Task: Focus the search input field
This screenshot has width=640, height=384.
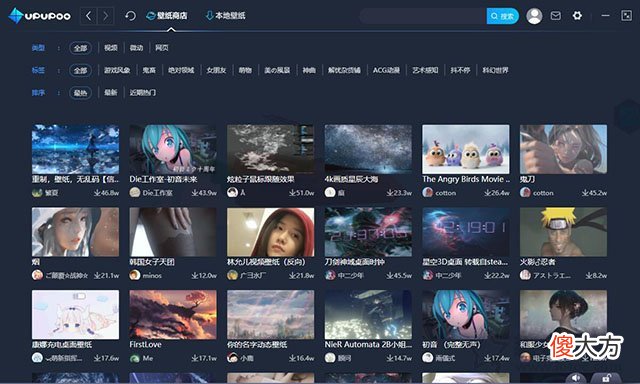Action: 423,16
